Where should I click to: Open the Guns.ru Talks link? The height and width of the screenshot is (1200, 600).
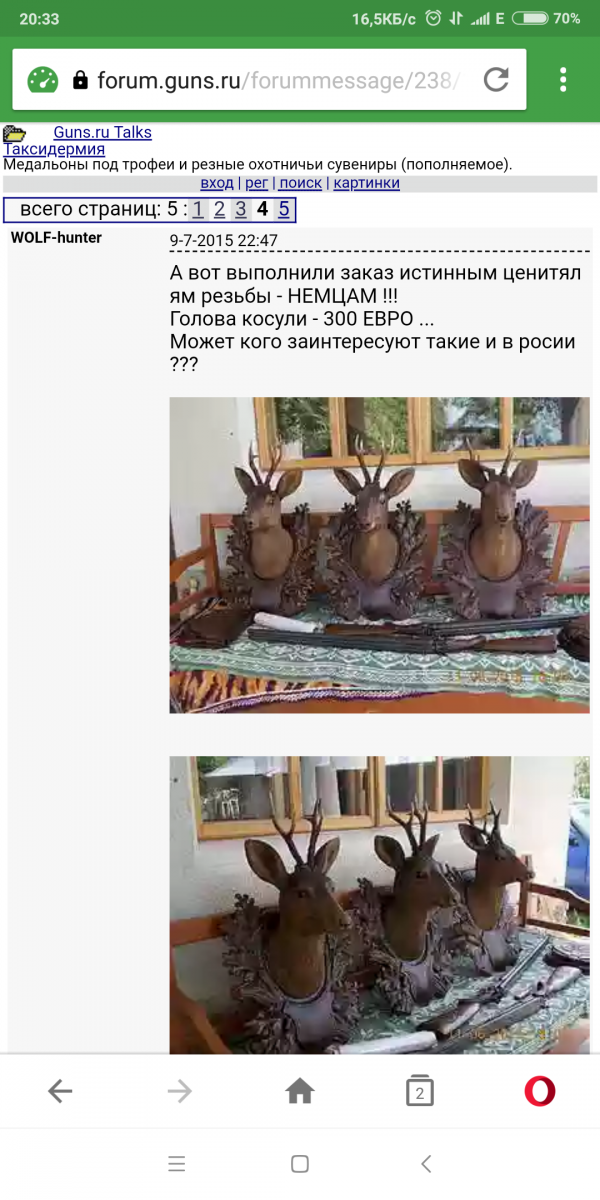click(103, 132)
